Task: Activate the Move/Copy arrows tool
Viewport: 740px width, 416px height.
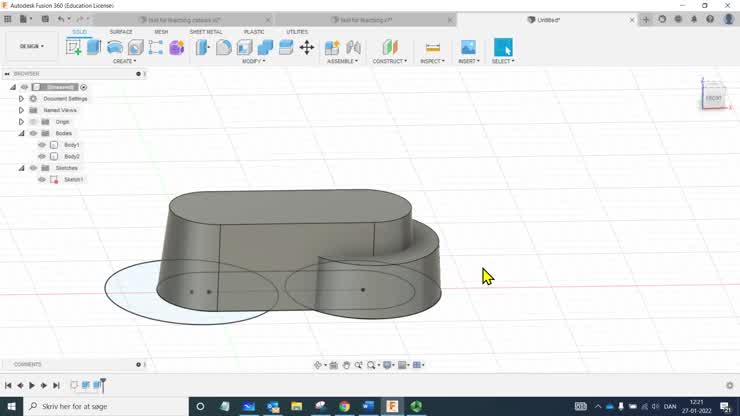Action: 307,47
